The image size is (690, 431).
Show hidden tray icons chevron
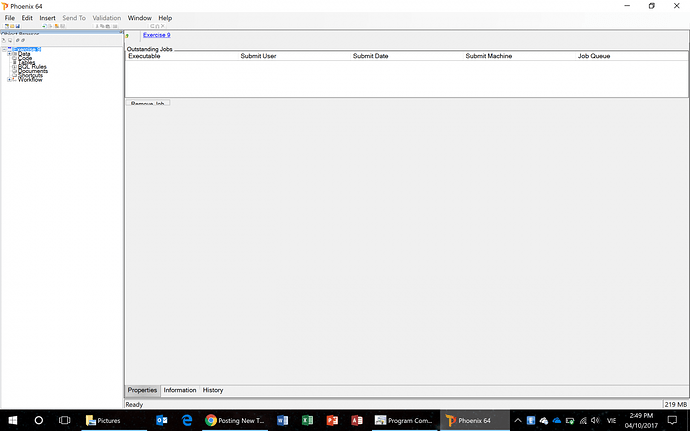tap(518, 420)
